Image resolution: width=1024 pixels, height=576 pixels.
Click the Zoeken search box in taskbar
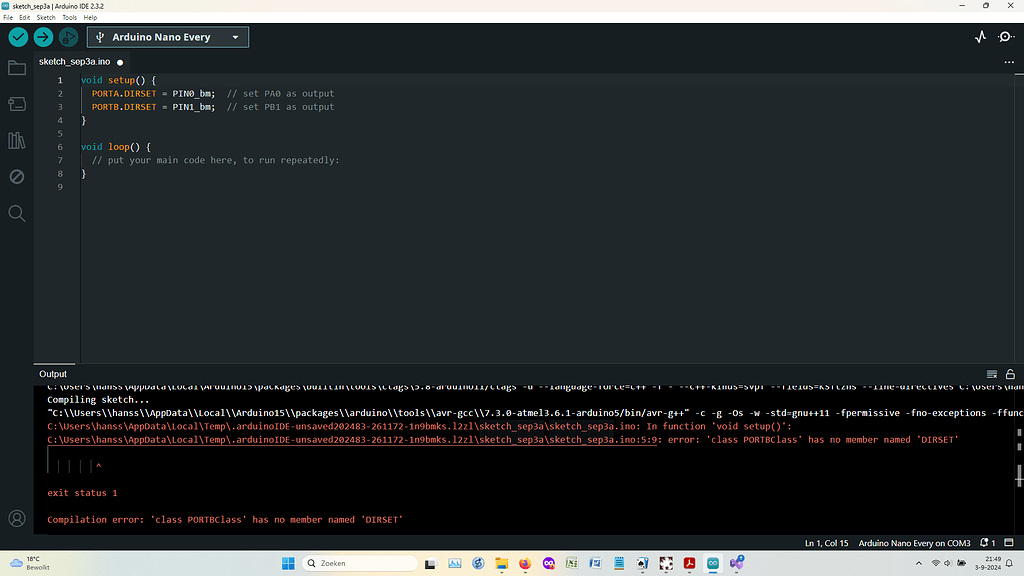pyautogui.click(x=360, y=563)
